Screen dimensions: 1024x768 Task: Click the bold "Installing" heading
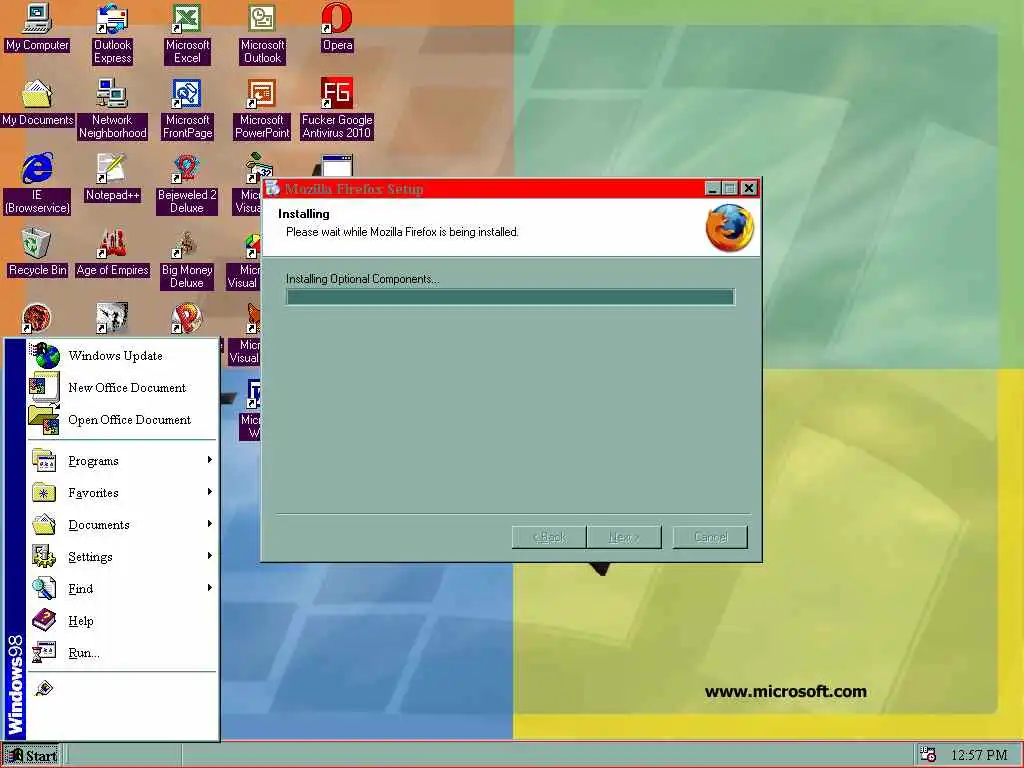304,214
